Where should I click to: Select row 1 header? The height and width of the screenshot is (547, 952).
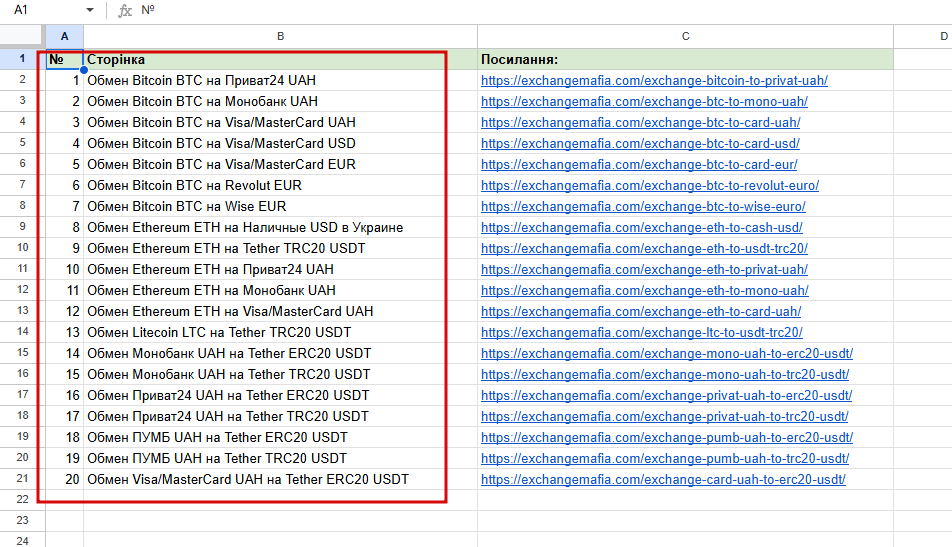pos(22,59)
